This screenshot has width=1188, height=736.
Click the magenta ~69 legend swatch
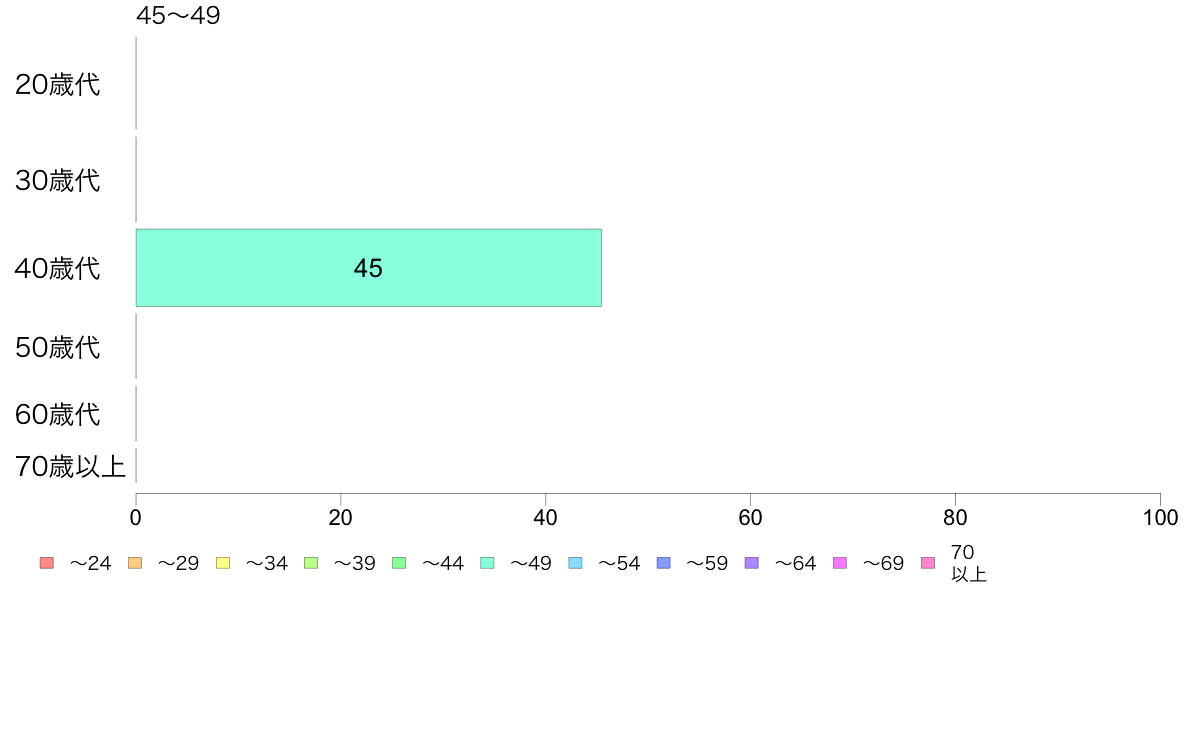[839, 562]
